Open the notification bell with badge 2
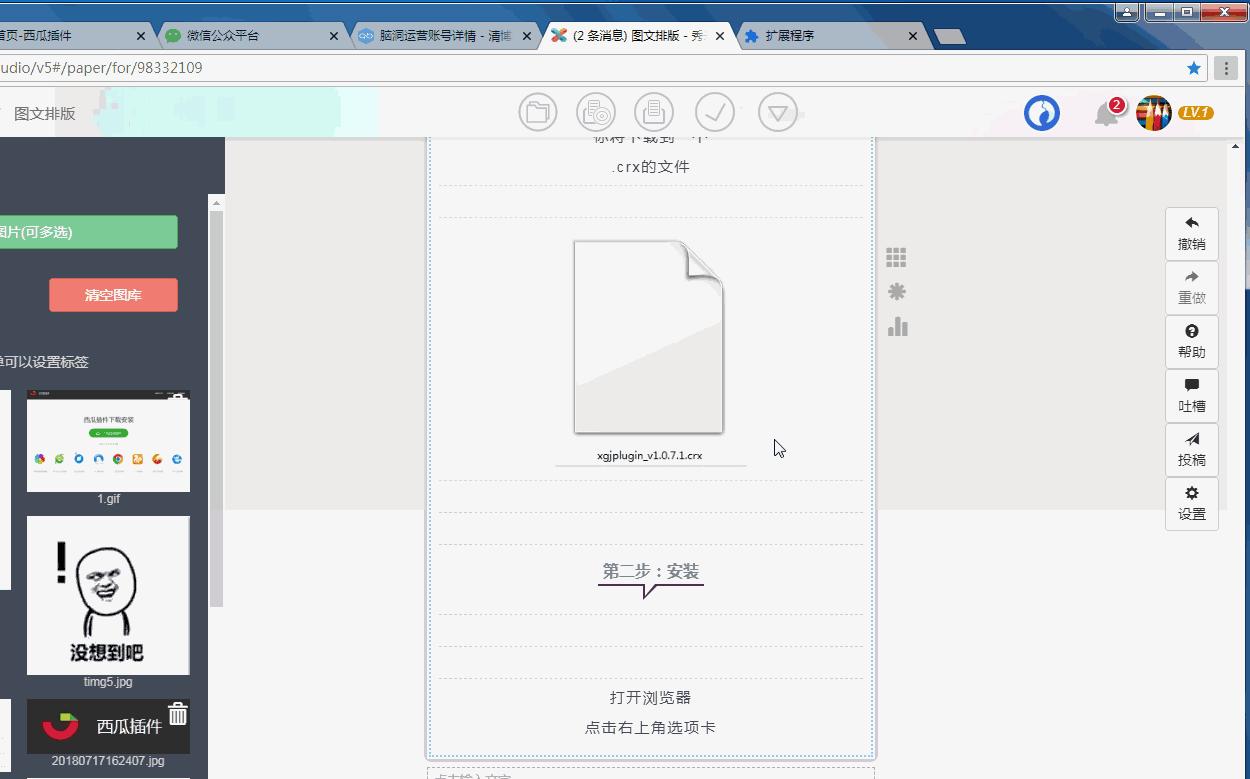Screen dimensions: 1250x779 pyautogui.click(x=1105, y=112)
